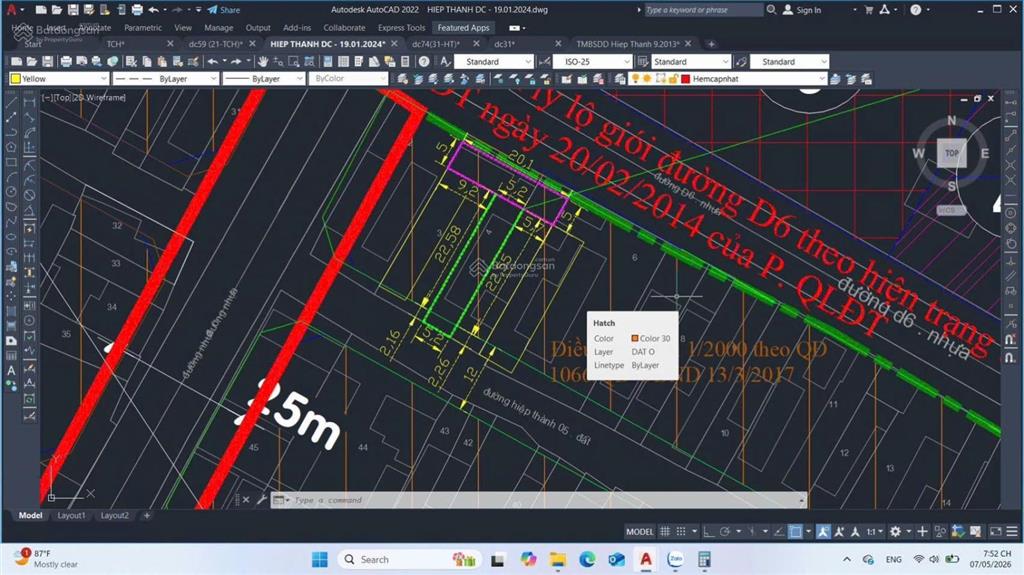Switch to the TMBSDD Hiep Thanh 9.2013 tab

click(x=628, y=44)
